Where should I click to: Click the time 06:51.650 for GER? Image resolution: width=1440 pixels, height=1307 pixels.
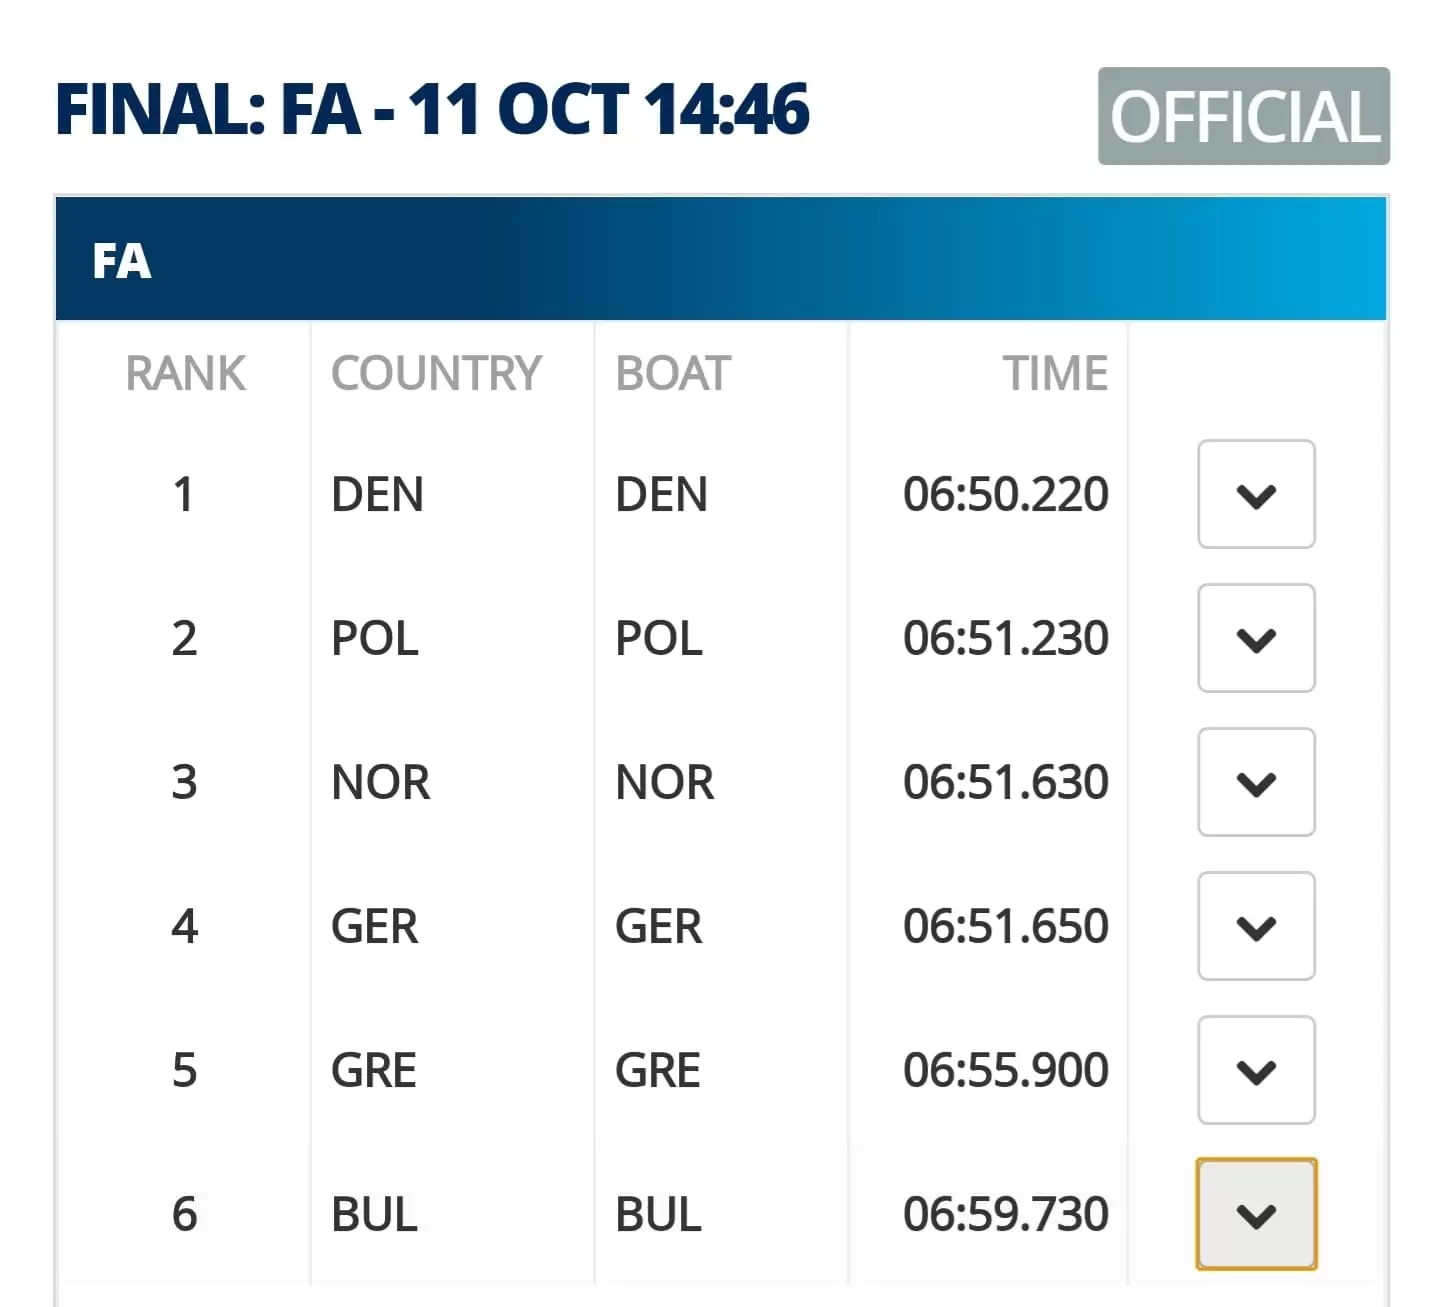1006,926
